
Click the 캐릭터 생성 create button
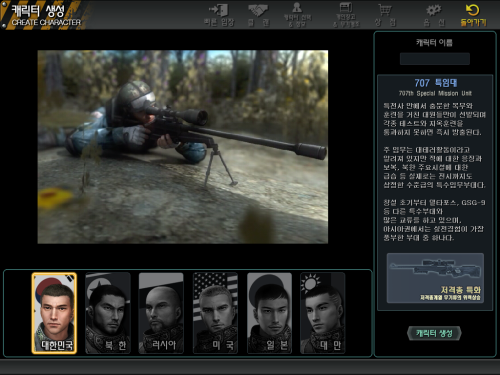[x=434, y=333]
